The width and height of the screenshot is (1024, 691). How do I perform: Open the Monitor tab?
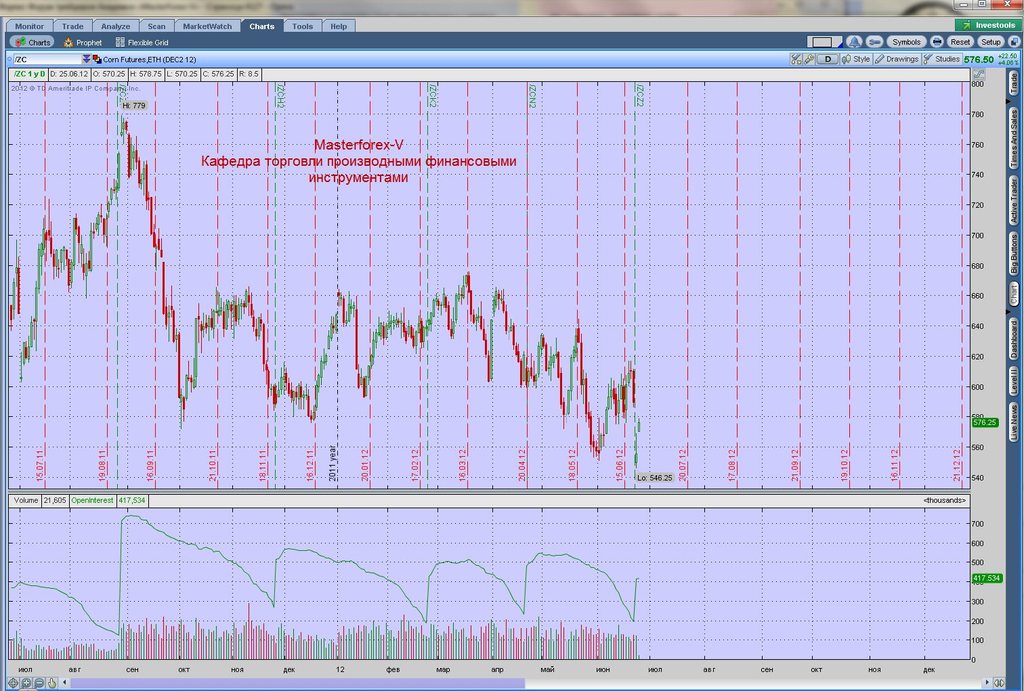click(x=29, y=26)
